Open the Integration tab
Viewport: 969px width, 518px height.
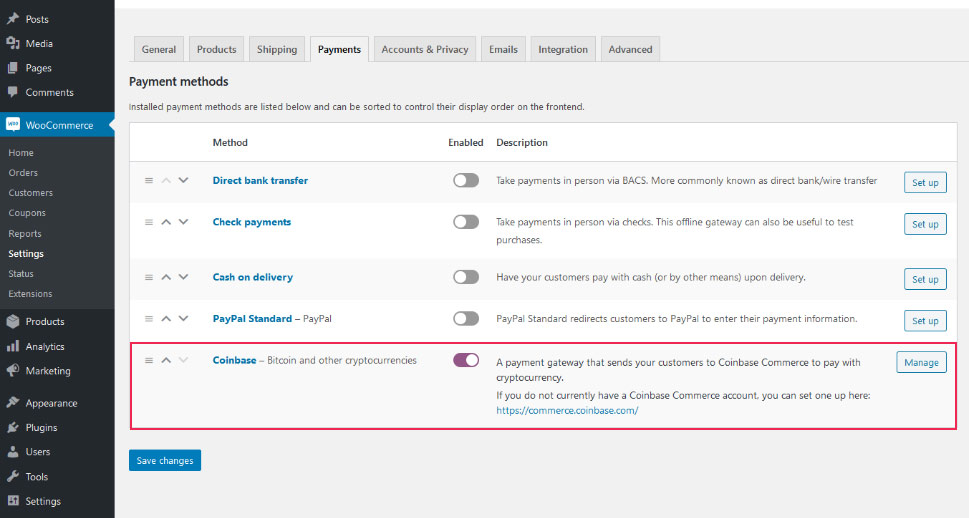coord(563,49)
